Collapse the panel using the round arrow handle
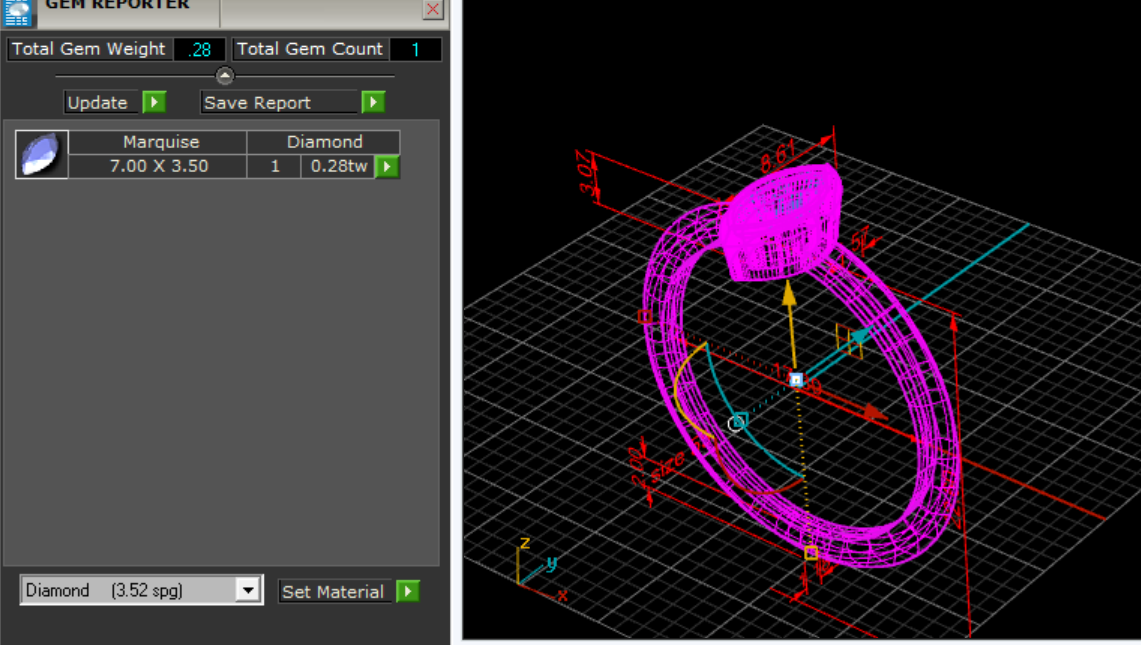This screenshot has height=645, width=1141. (x=225, y=75)
